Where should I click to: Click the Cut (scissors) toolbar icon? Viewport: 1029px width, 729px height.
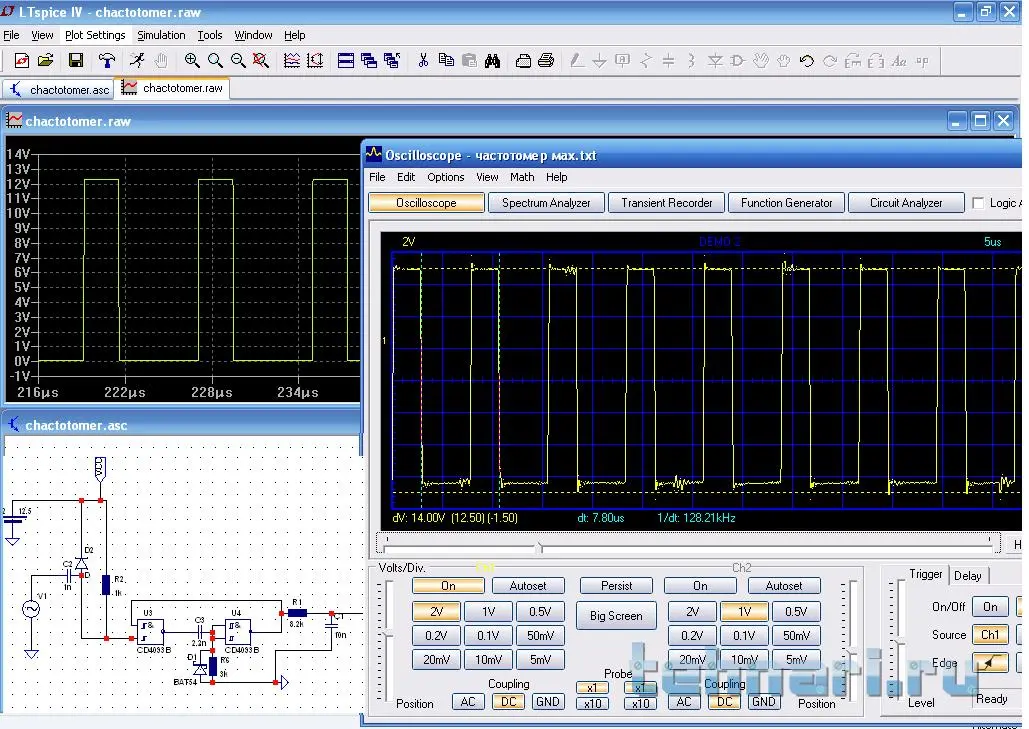click(423, 61)
